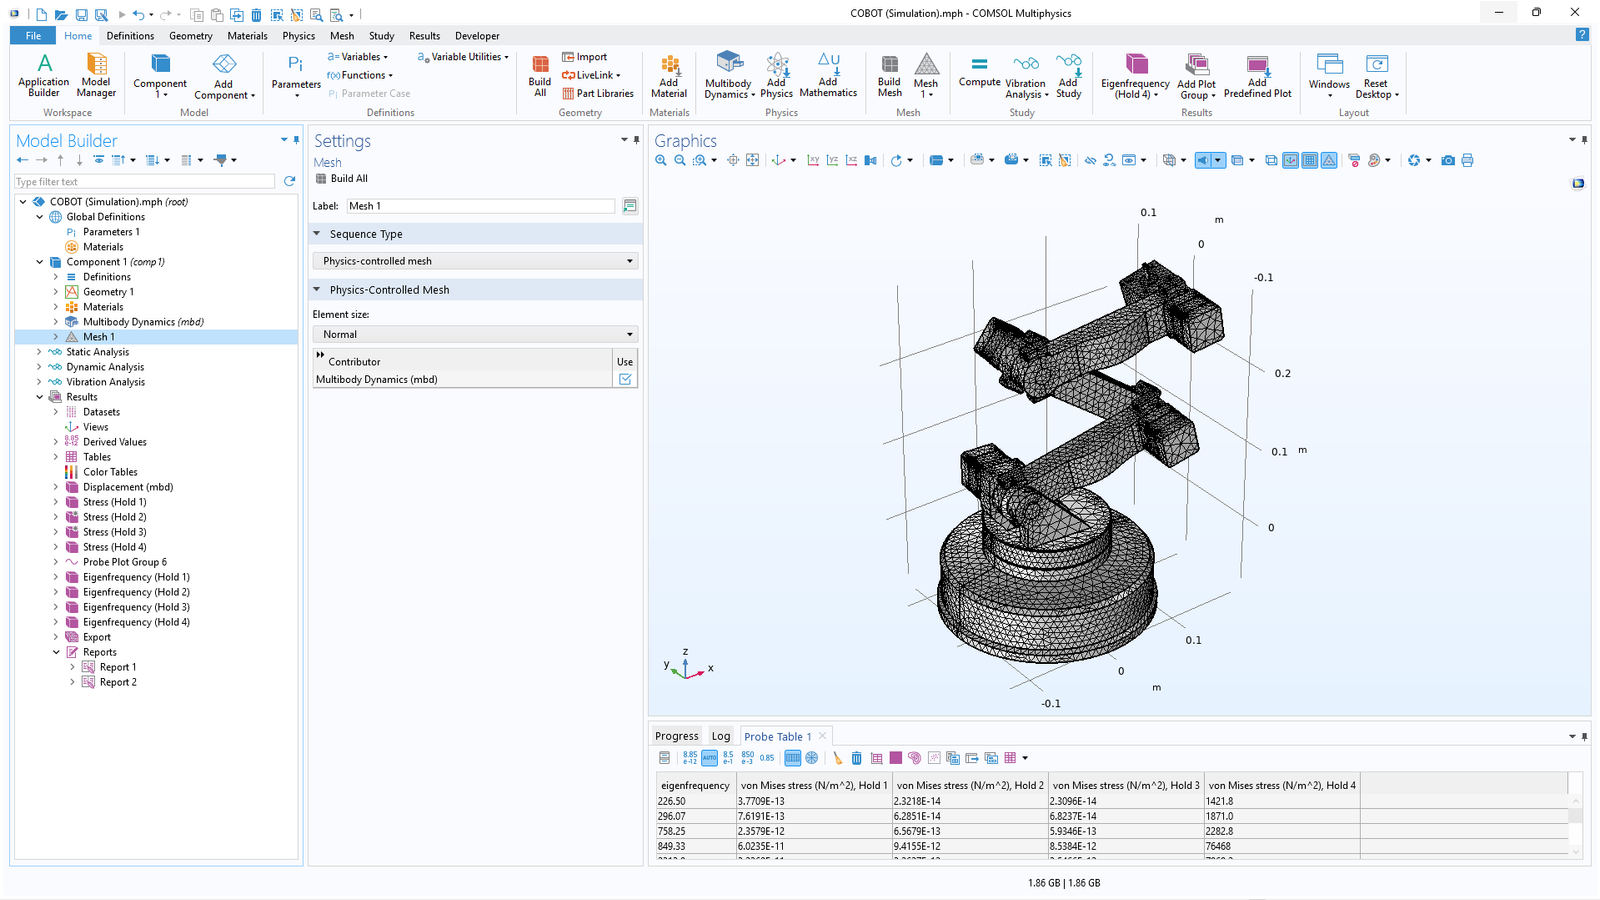The height and width of the screenshot is (900, 1600).
Task: Expand the Static Analysis tree node
Action: click(x=40, y=352)
